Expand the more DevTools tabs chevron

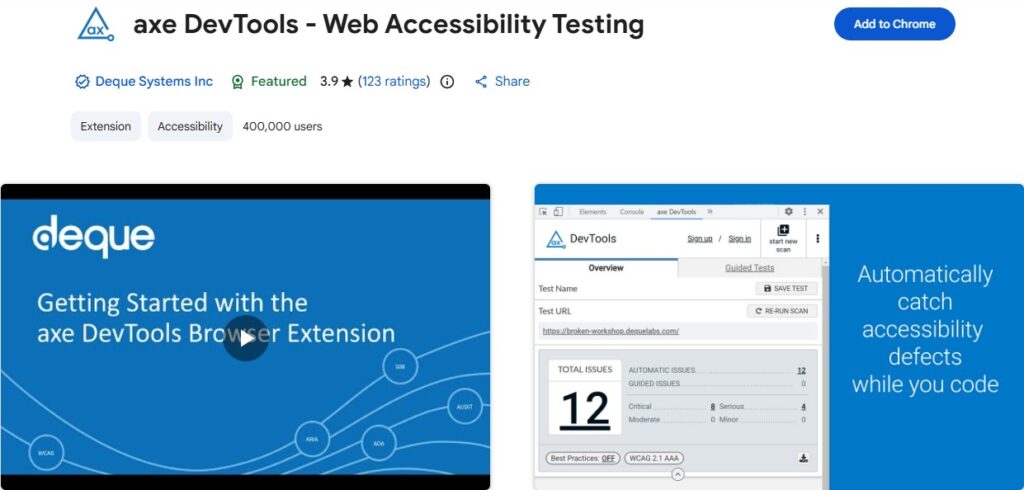coord(710,212)
